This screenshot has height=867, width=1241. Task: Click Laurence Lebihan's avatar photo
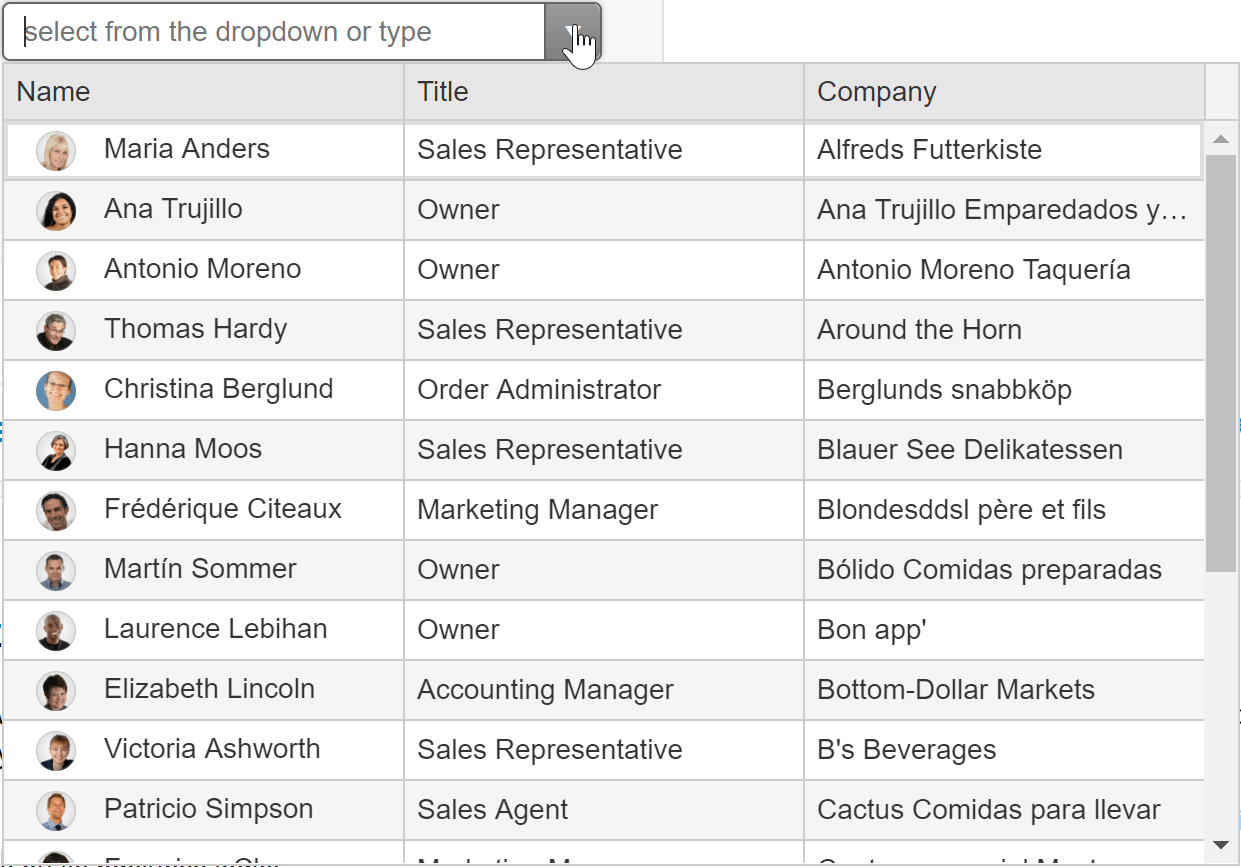[56, 631]
